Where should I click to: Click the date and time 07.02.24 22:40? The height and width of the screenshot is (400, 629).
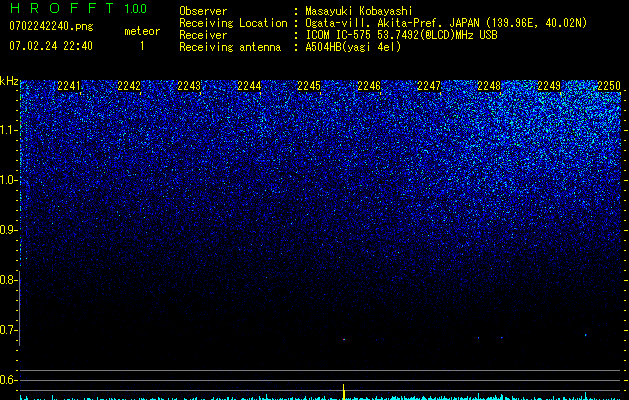click(51, 46)
